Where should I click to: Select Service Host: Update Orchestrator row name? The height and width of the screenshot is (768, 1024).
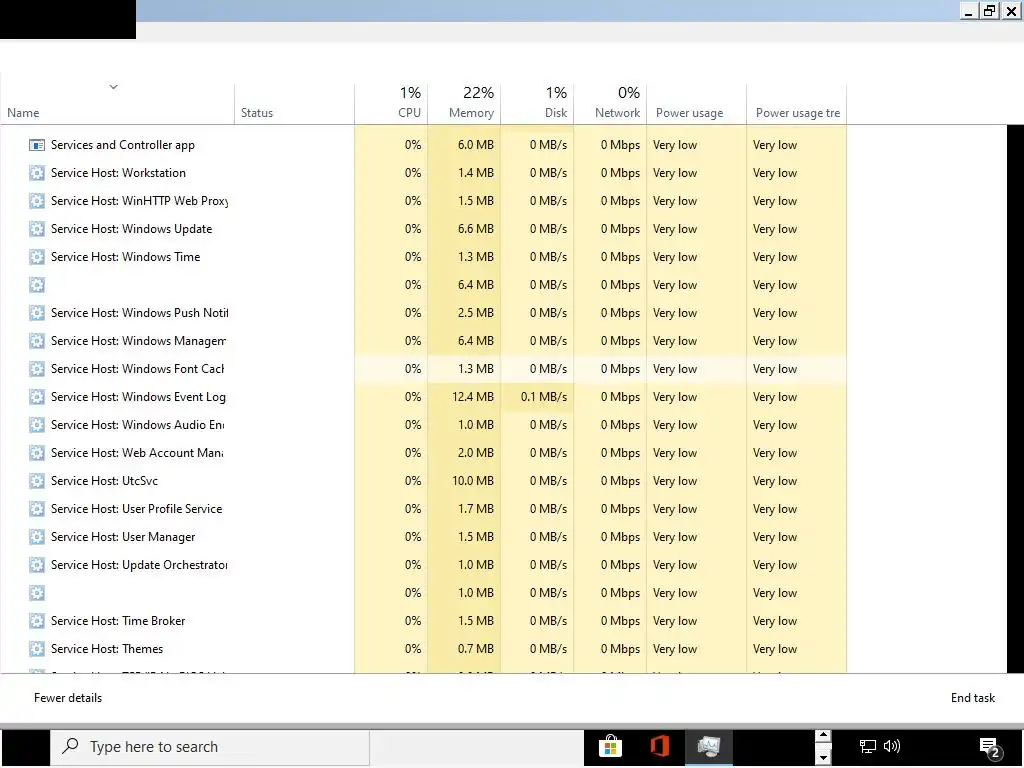click(x=139, y=565)
